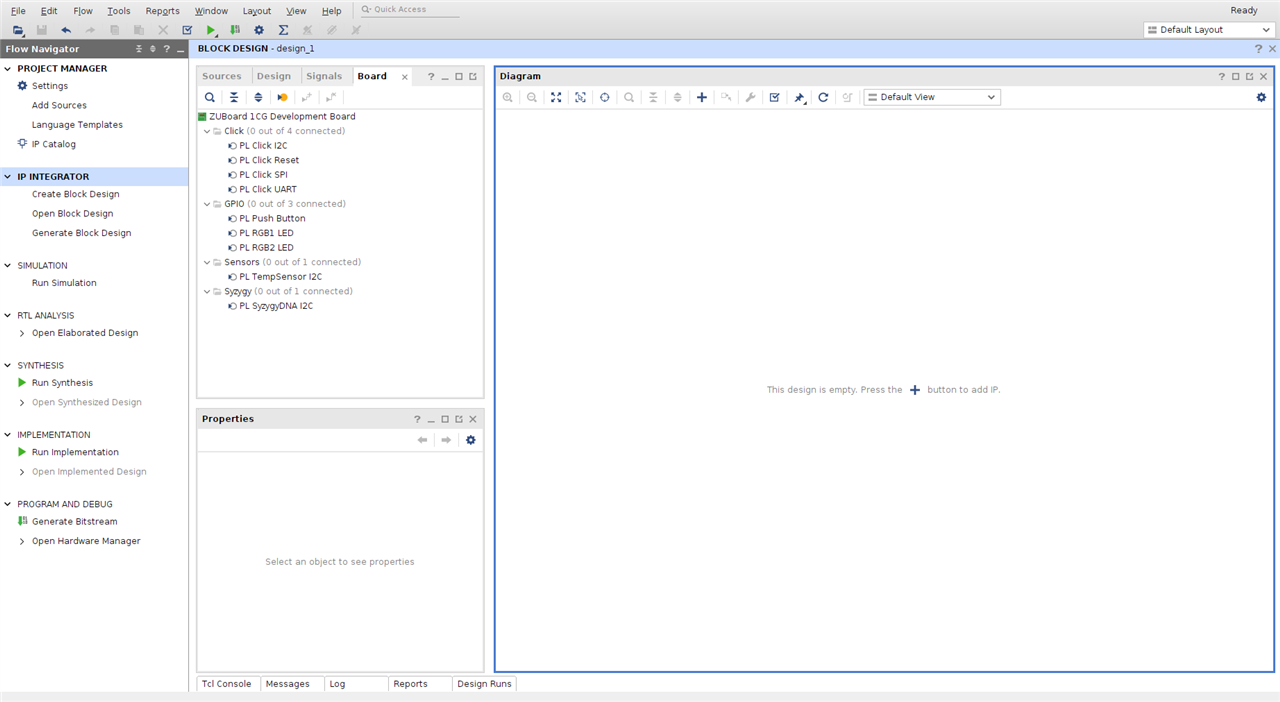Collapse the PROJECT MANAGER section

[x=9, y=69]
